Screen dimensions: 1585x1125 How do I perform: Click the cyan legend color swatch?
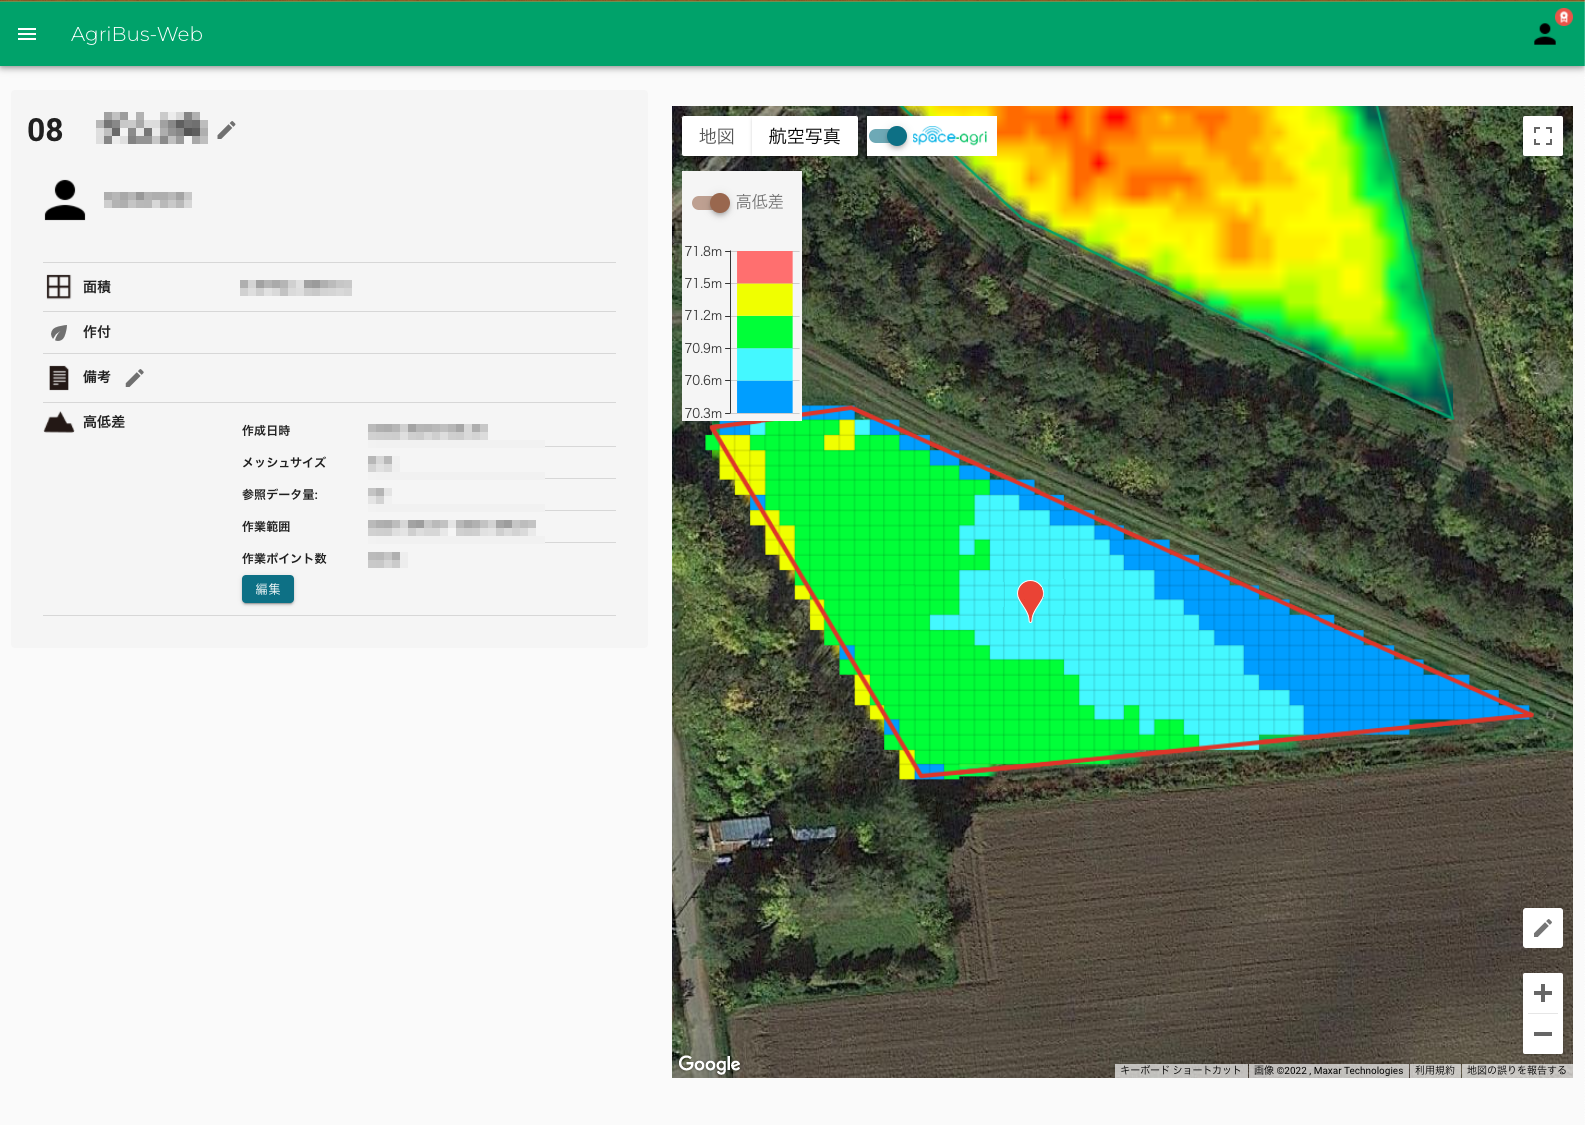point(765,364)
